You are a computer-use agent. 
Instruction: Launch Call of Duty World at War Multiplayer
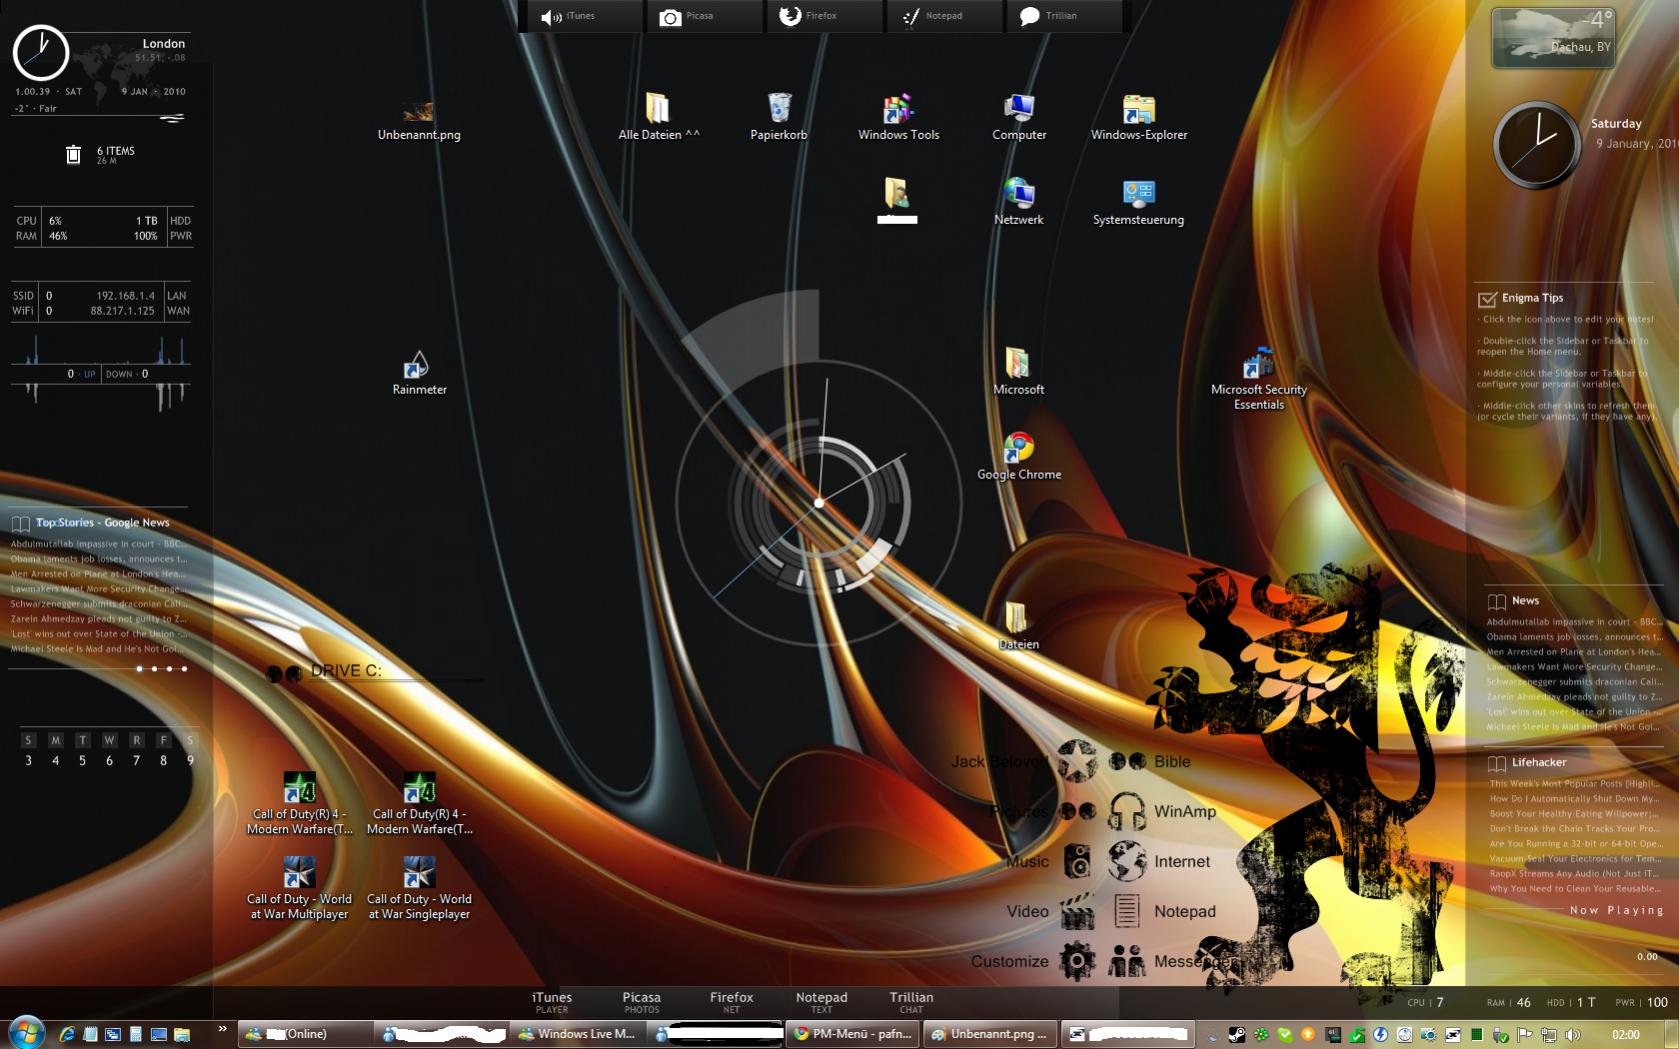(299, 887)
